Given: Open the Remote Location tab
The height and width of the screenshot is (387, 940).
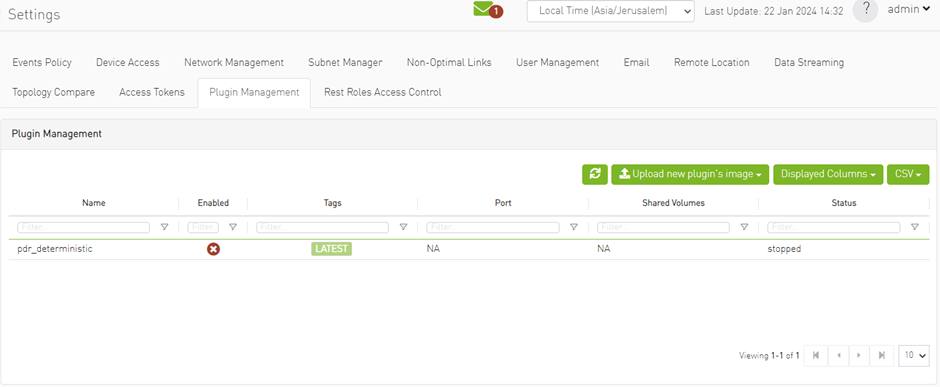Looking at the screenshot, I should click(x=712, y=62).
